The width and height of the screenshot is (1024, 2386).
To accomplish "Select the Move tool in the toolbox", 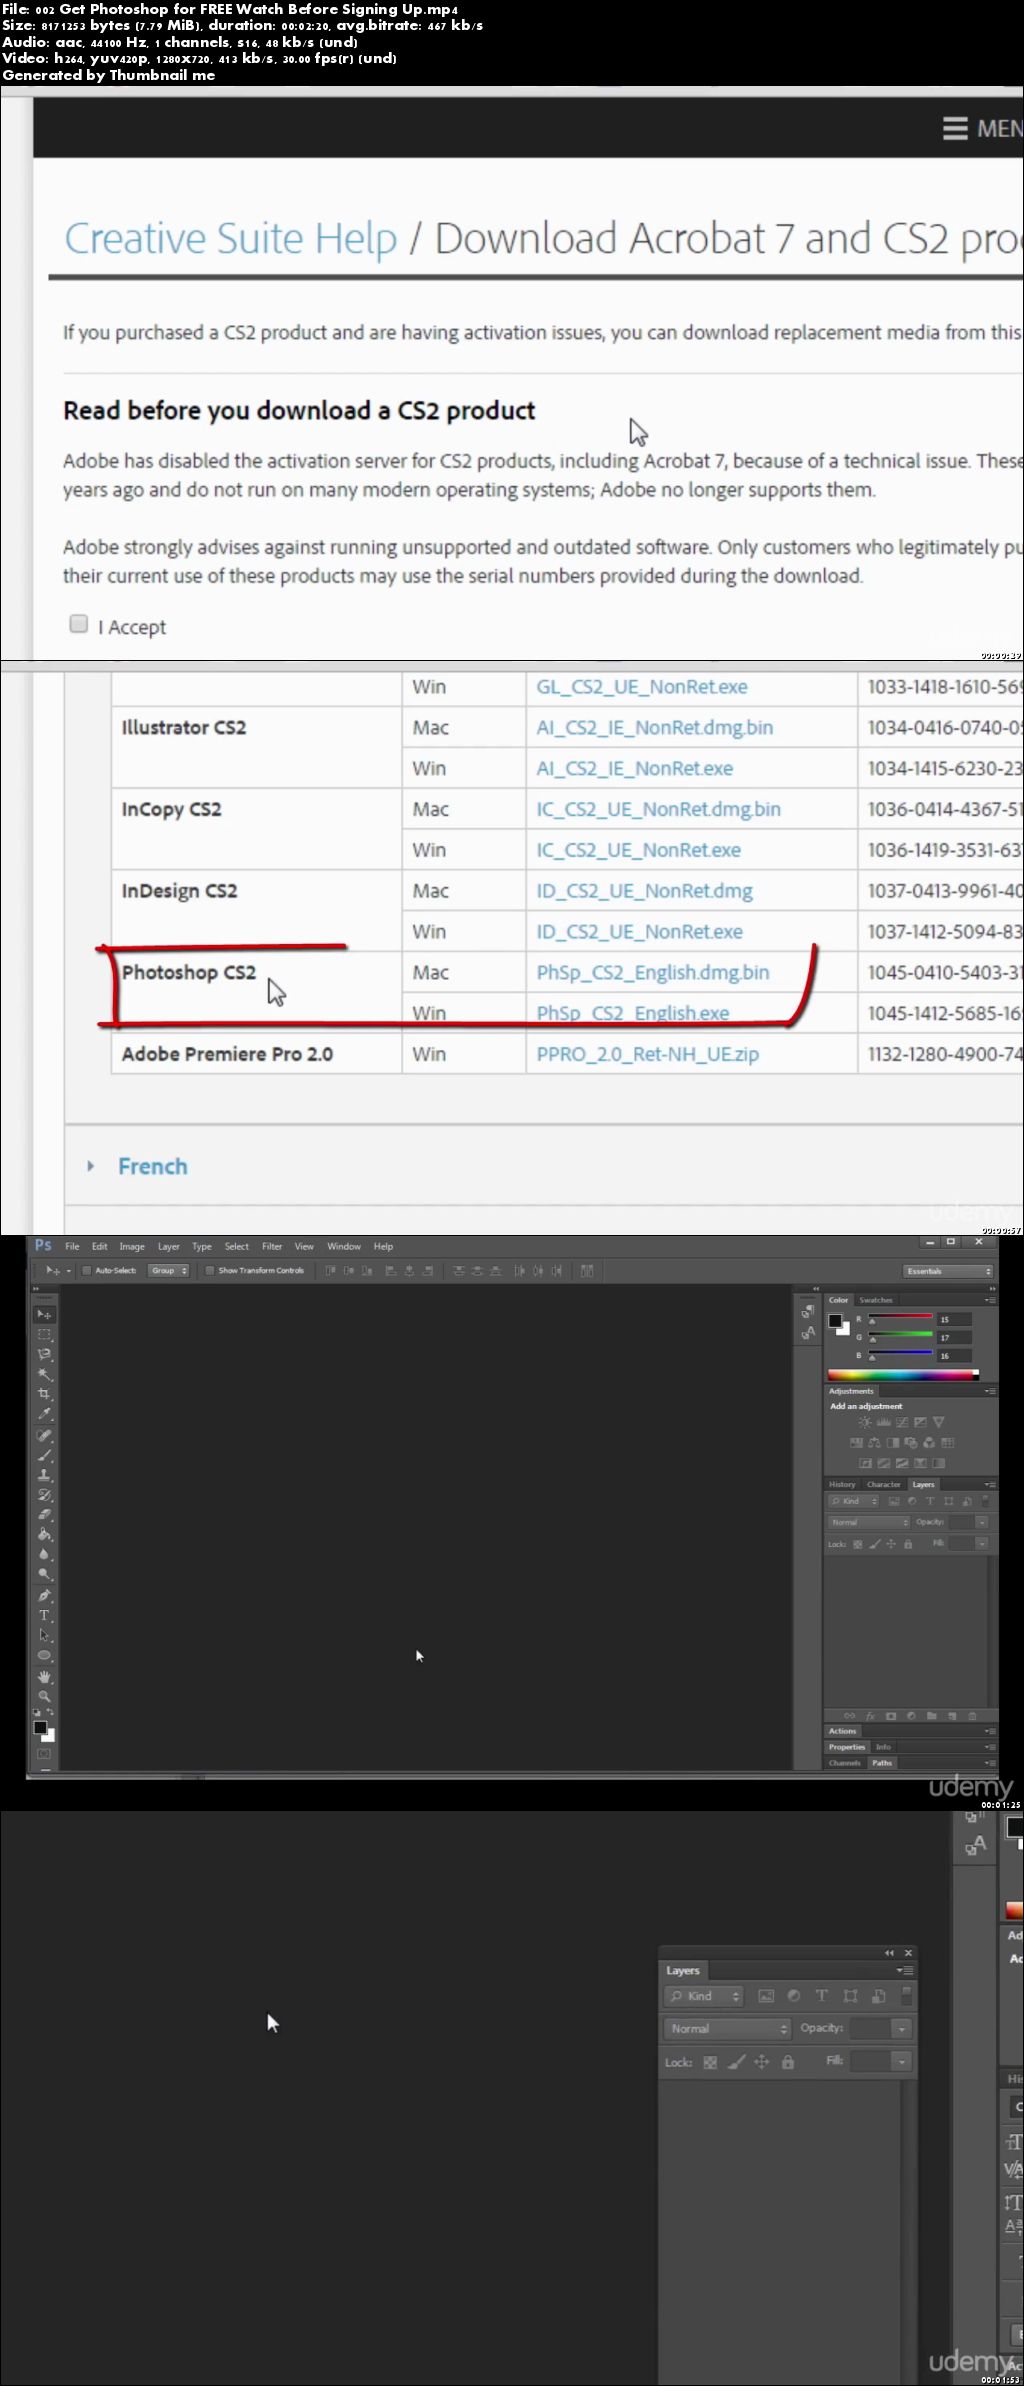I will pyautogui.click(x=44, y=1314).
